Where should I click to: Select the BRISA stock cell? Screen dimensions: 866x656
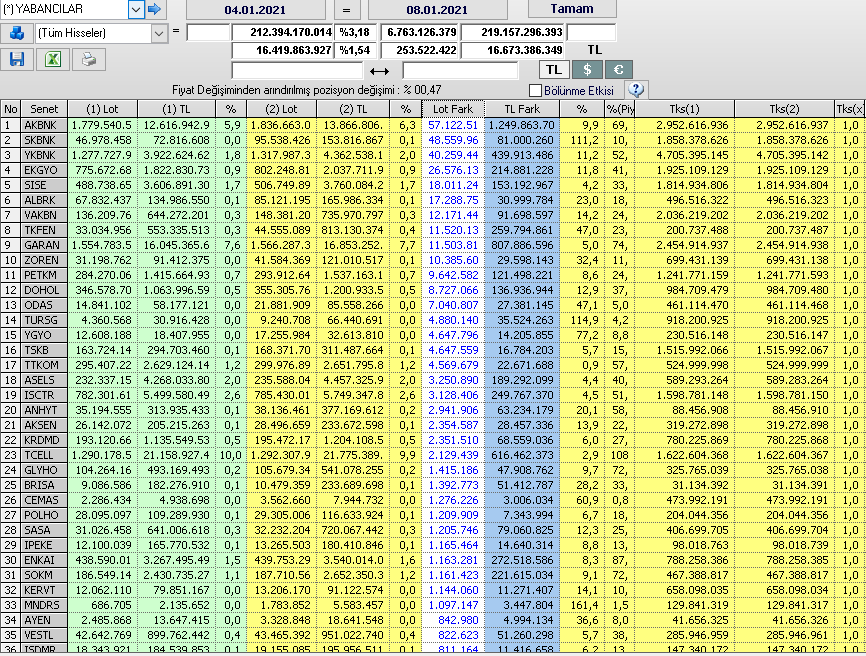coord(44,485)
